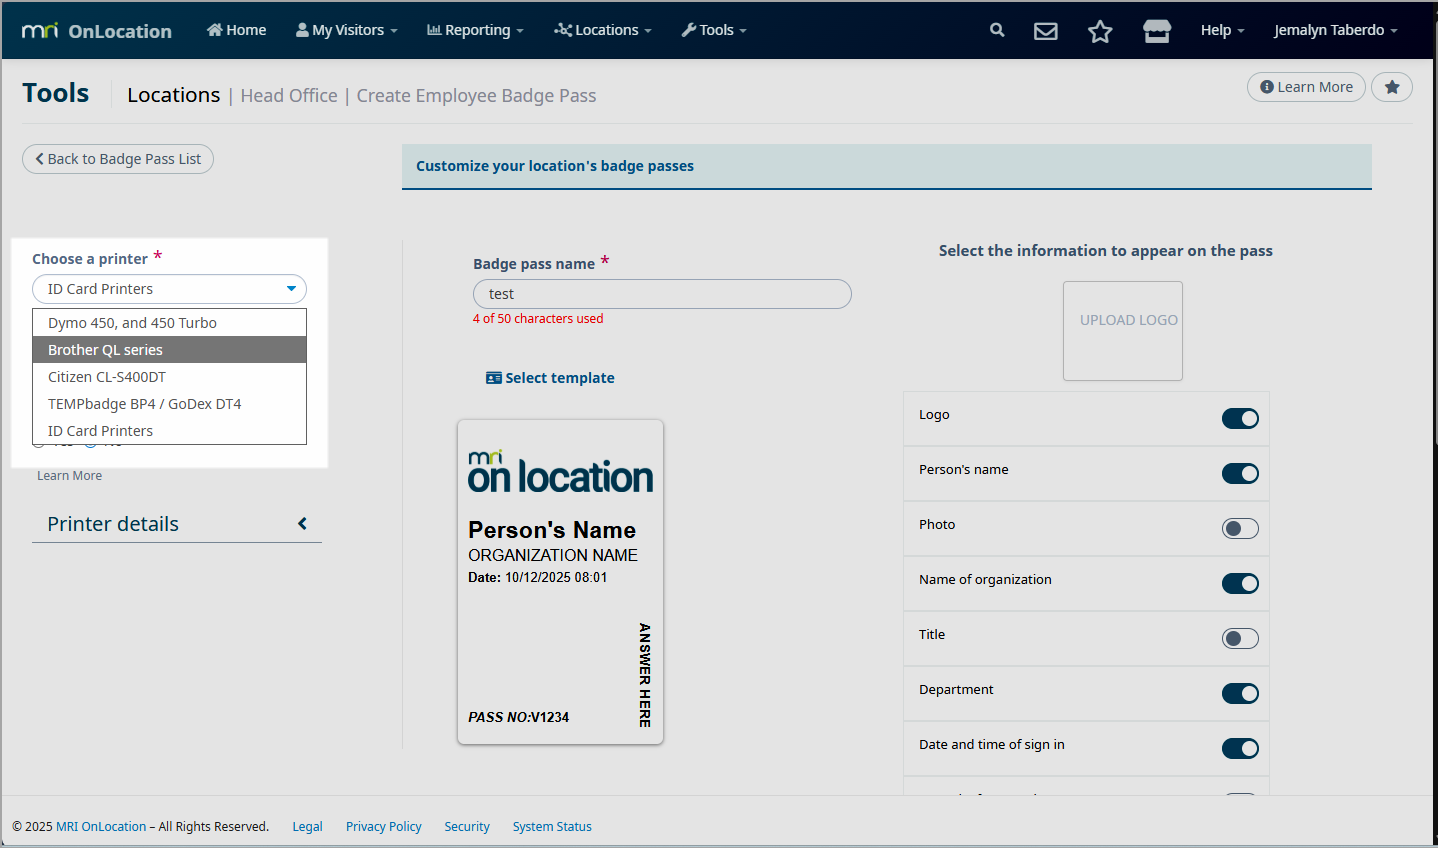
Task: Click the MRI OnLocation logo
Action: point(97,31)
